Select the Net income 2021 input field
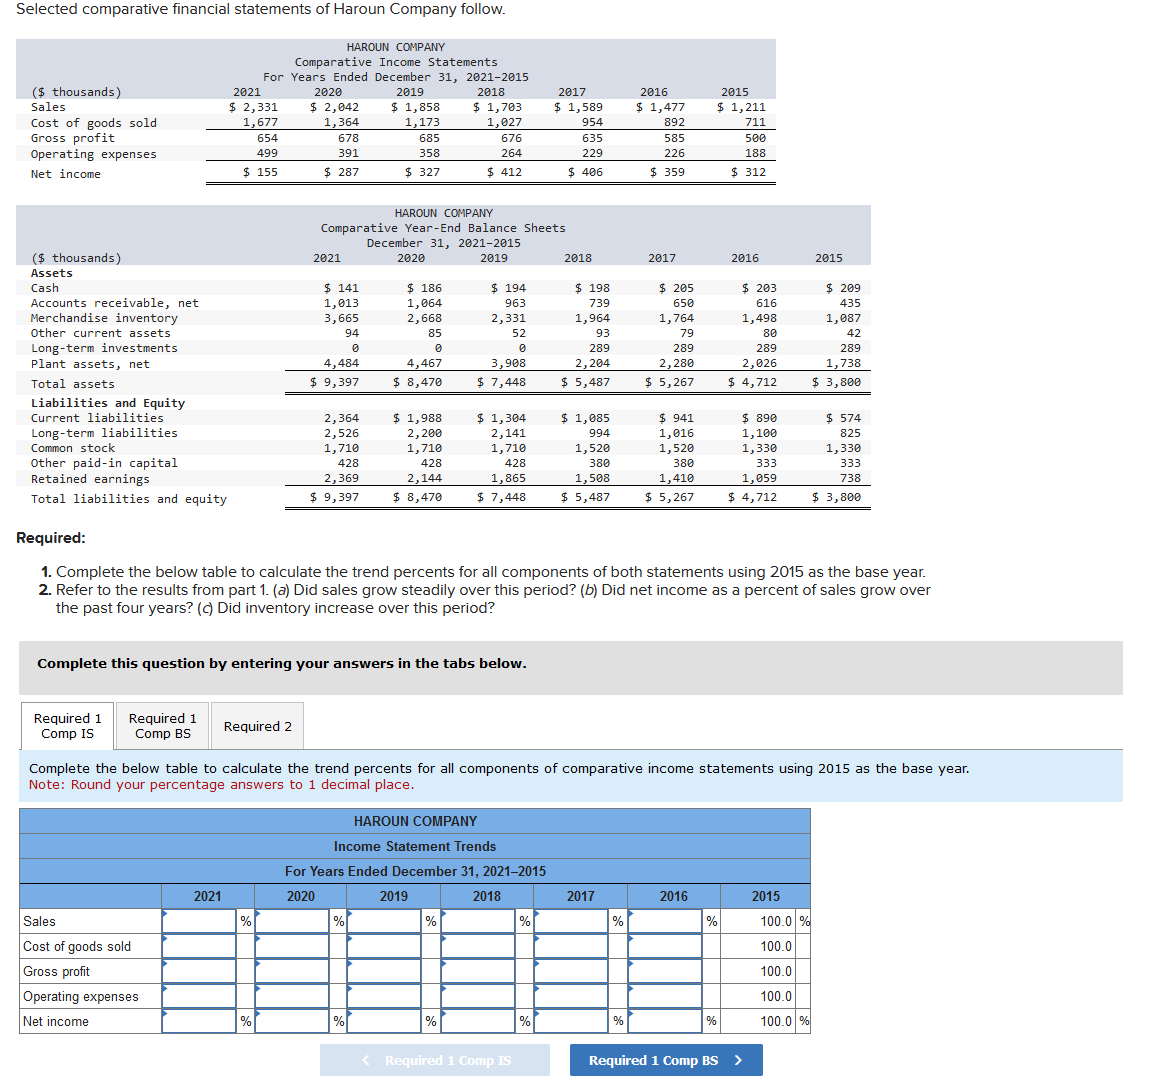1154x1086 pixels. [x=199, y=1021]
